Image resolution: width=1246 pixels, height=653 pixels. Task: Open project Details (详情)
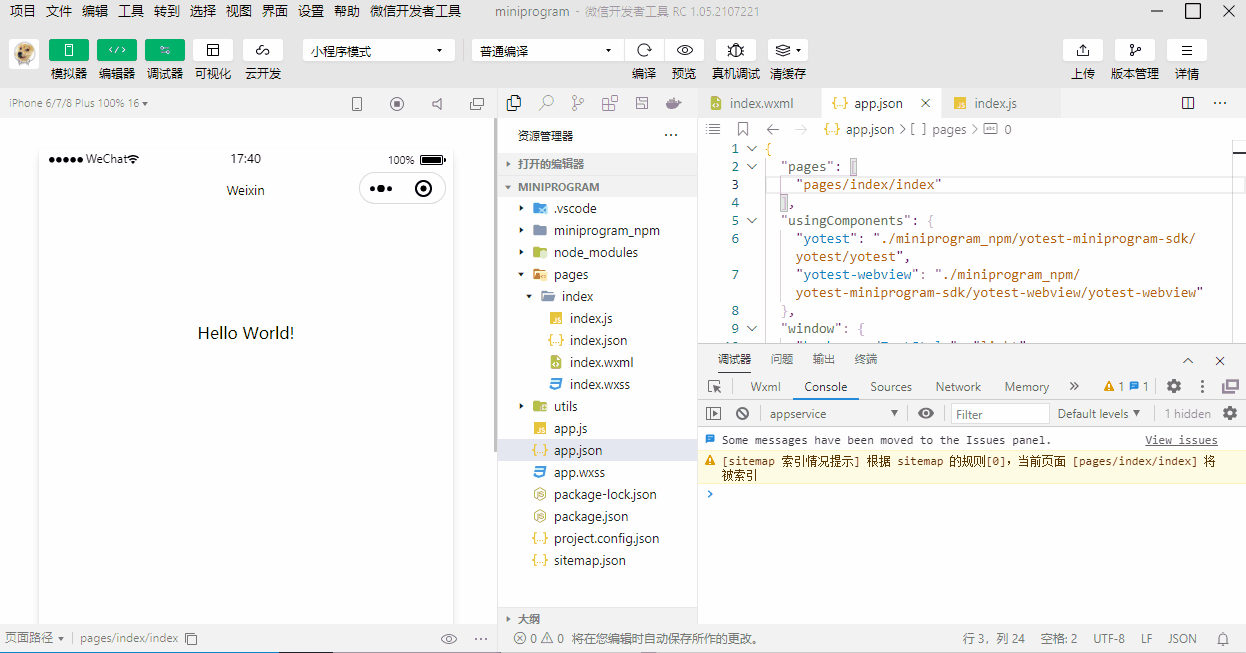[x=1187, y=50]
